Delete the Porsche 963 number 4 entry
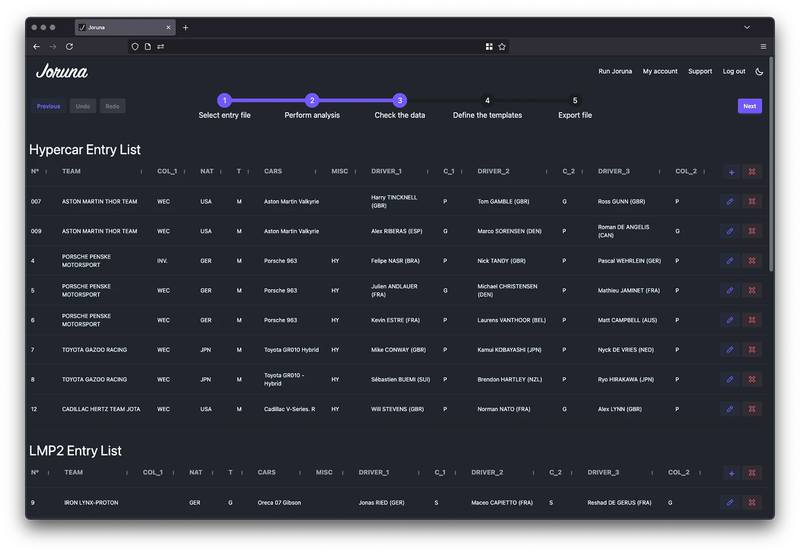 (752, 261)
